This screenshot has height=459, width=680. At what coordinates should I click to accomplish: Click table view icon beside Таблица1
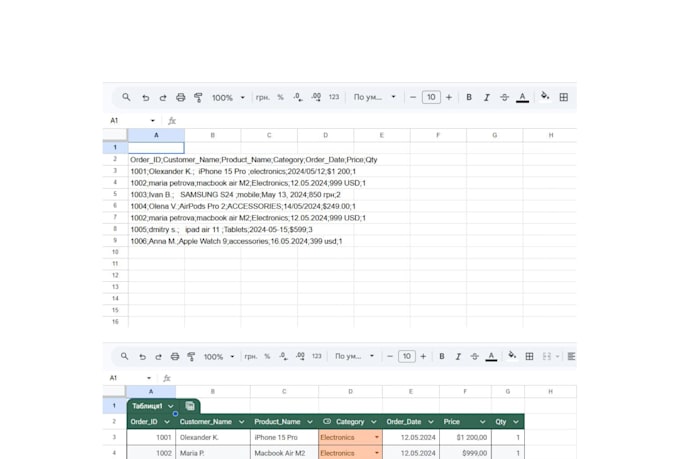point(190,406)
